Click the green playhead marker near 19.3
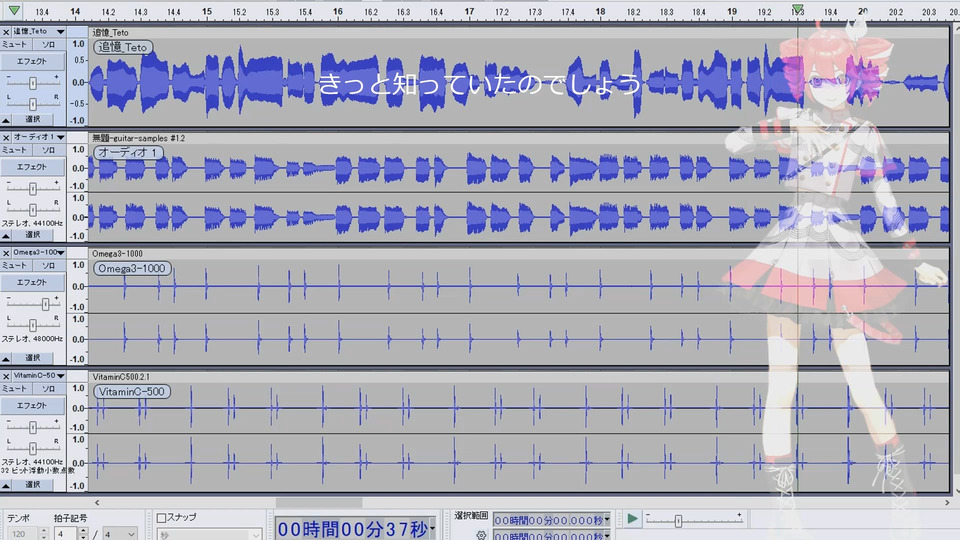 [x=797, y=9]
